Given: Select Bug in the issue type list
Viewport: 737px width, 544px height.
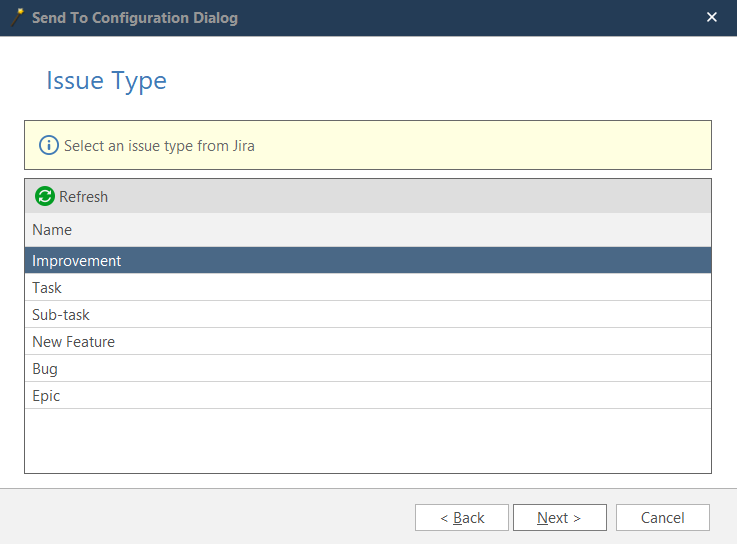Looking at the screenshot, I should (45, 369).
